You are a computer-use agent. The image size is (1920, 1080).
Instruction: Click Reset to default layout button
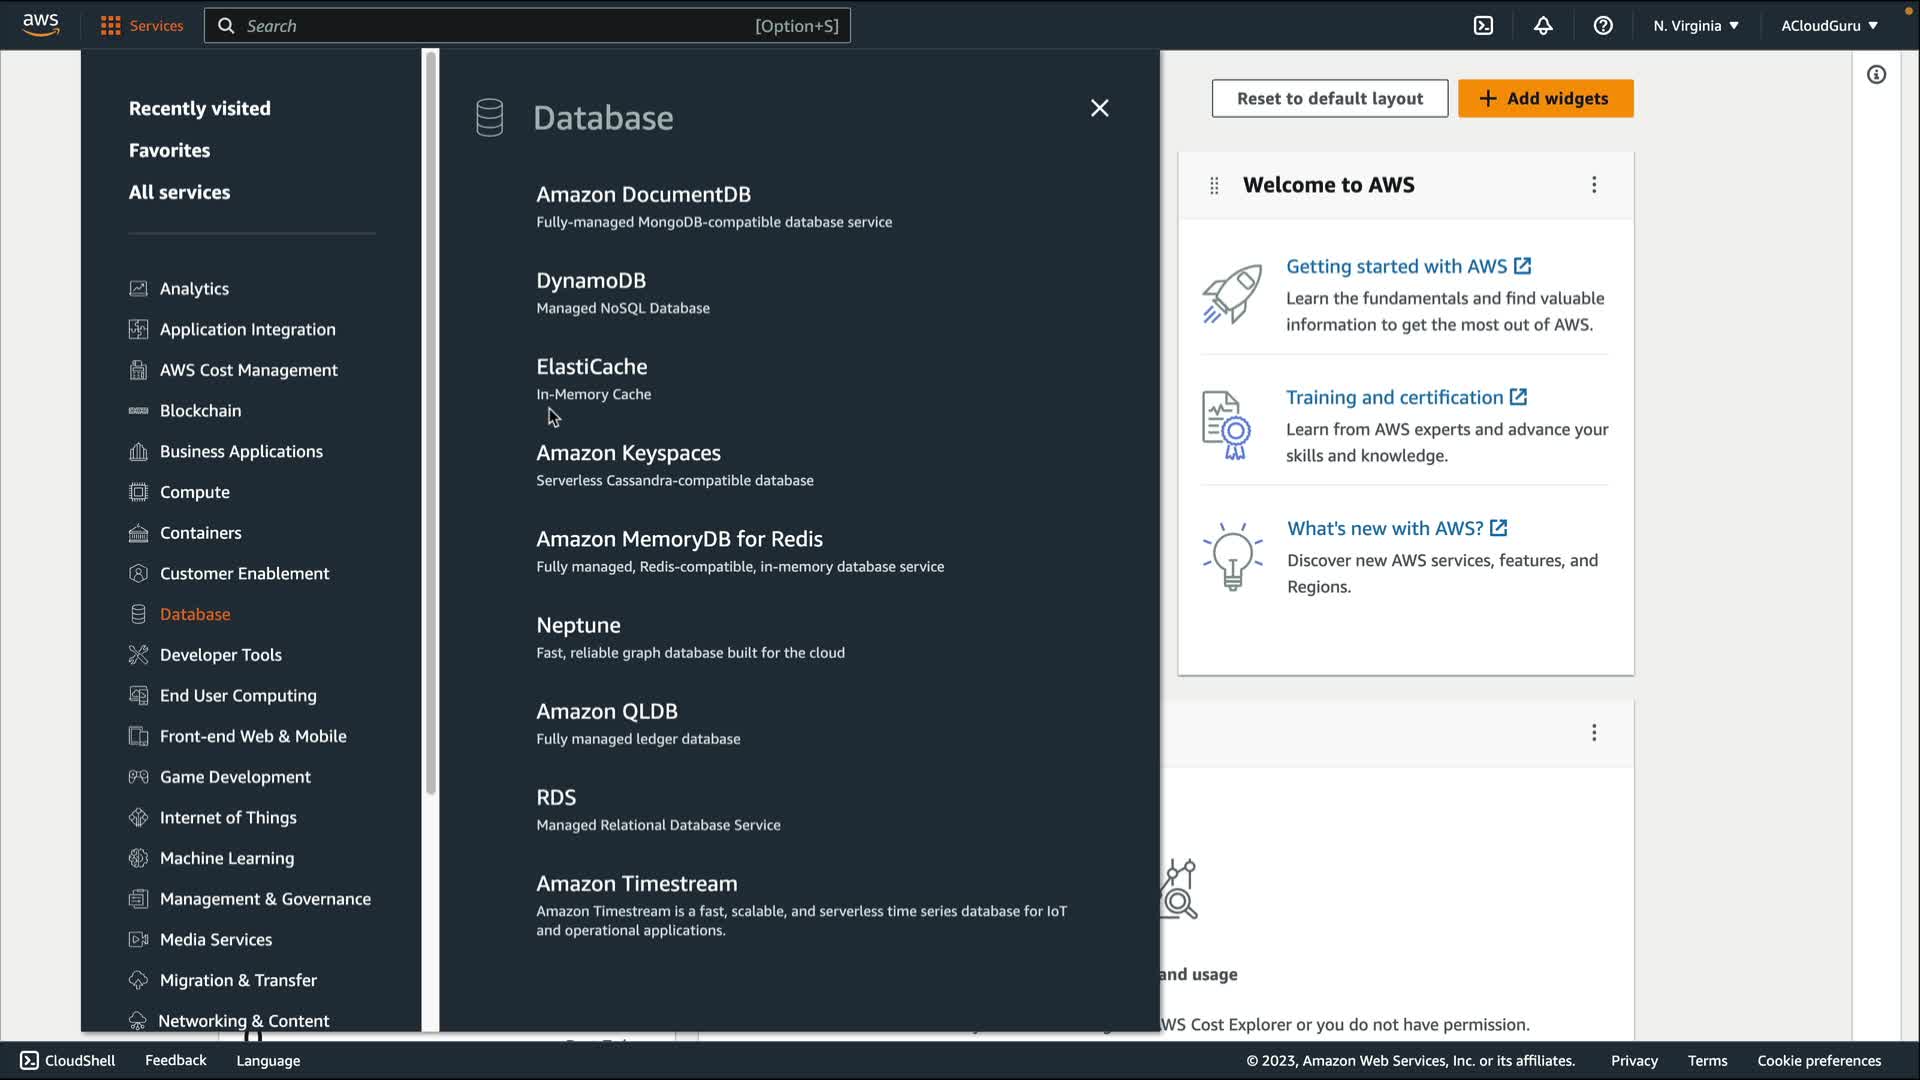click(x=1329, y=98)
